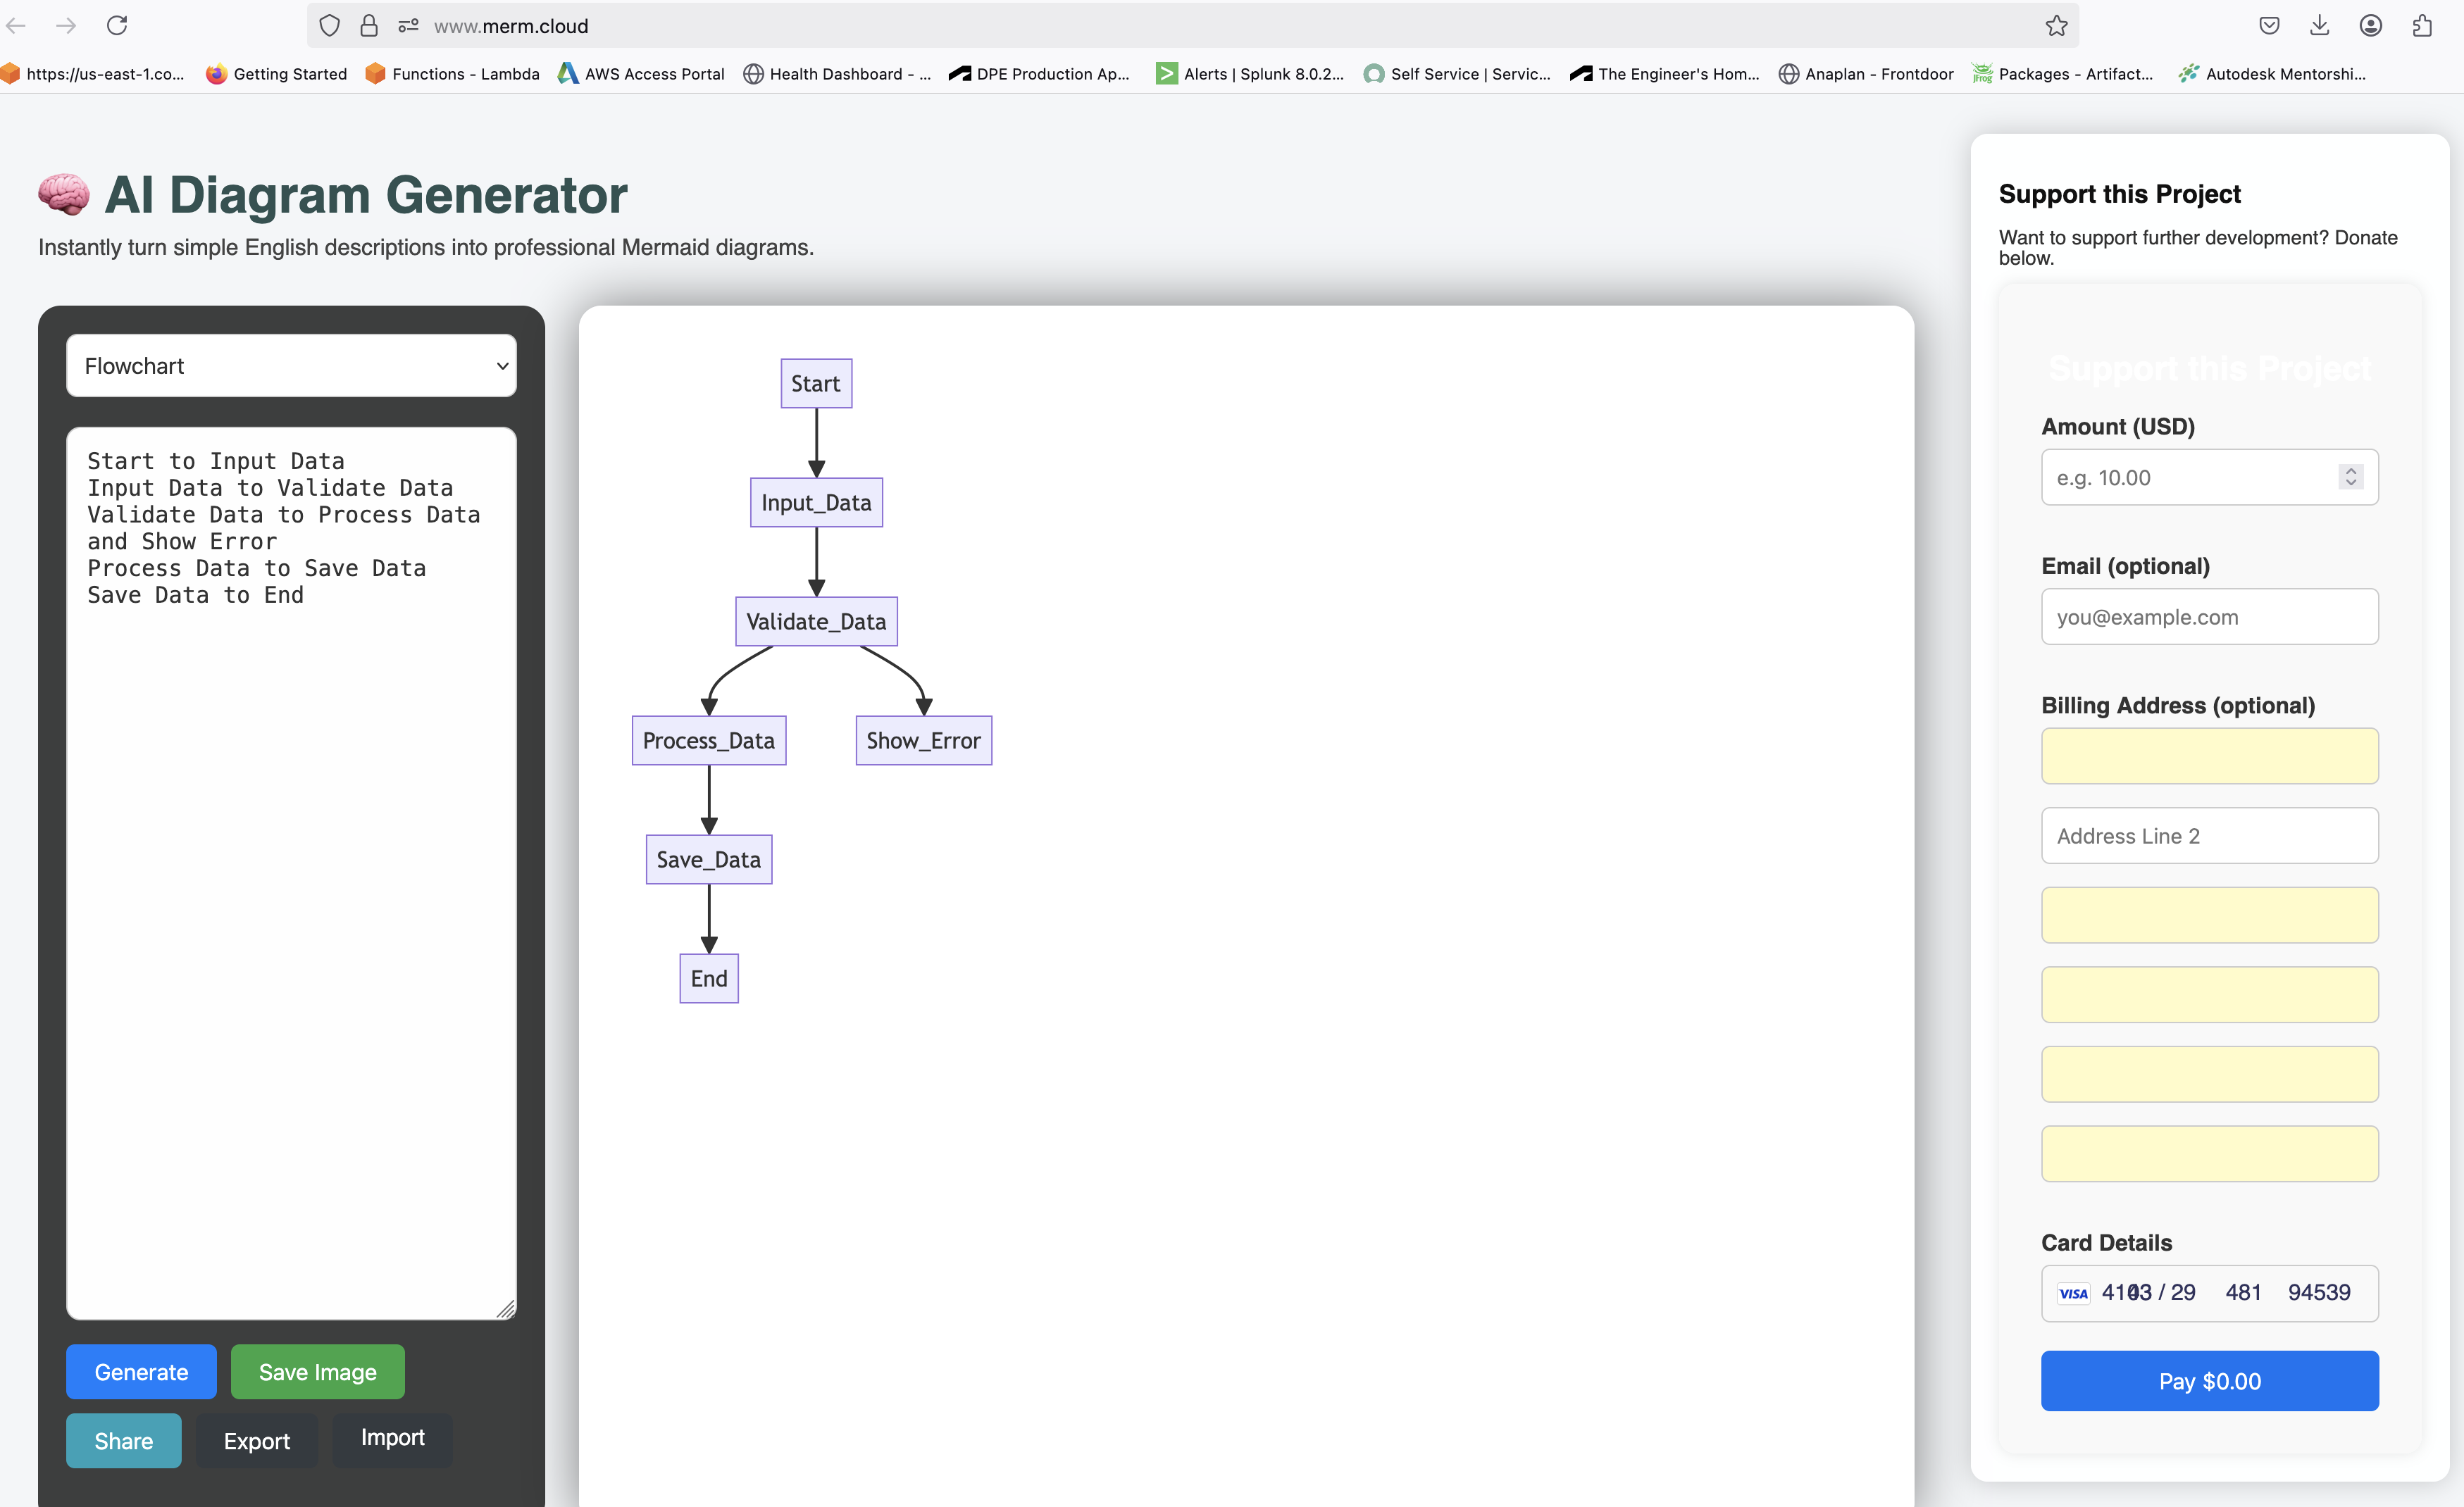Viewport: 2464px width, 1507px height.
Task: Open the Autodesk Mentorshi... bookmark
Action: 2272,74
